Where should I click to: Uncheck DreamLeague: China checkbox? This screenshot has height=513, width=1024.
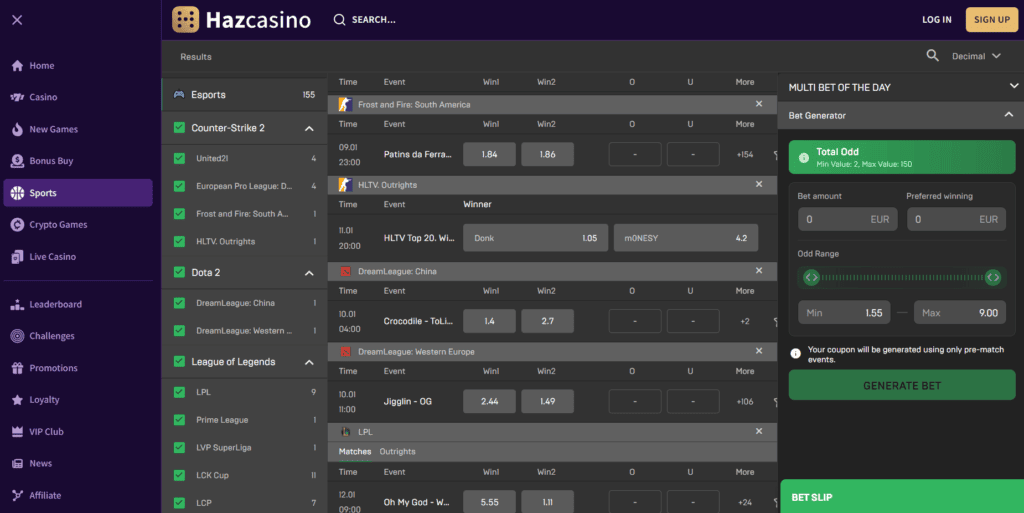(x=179, y=303)
